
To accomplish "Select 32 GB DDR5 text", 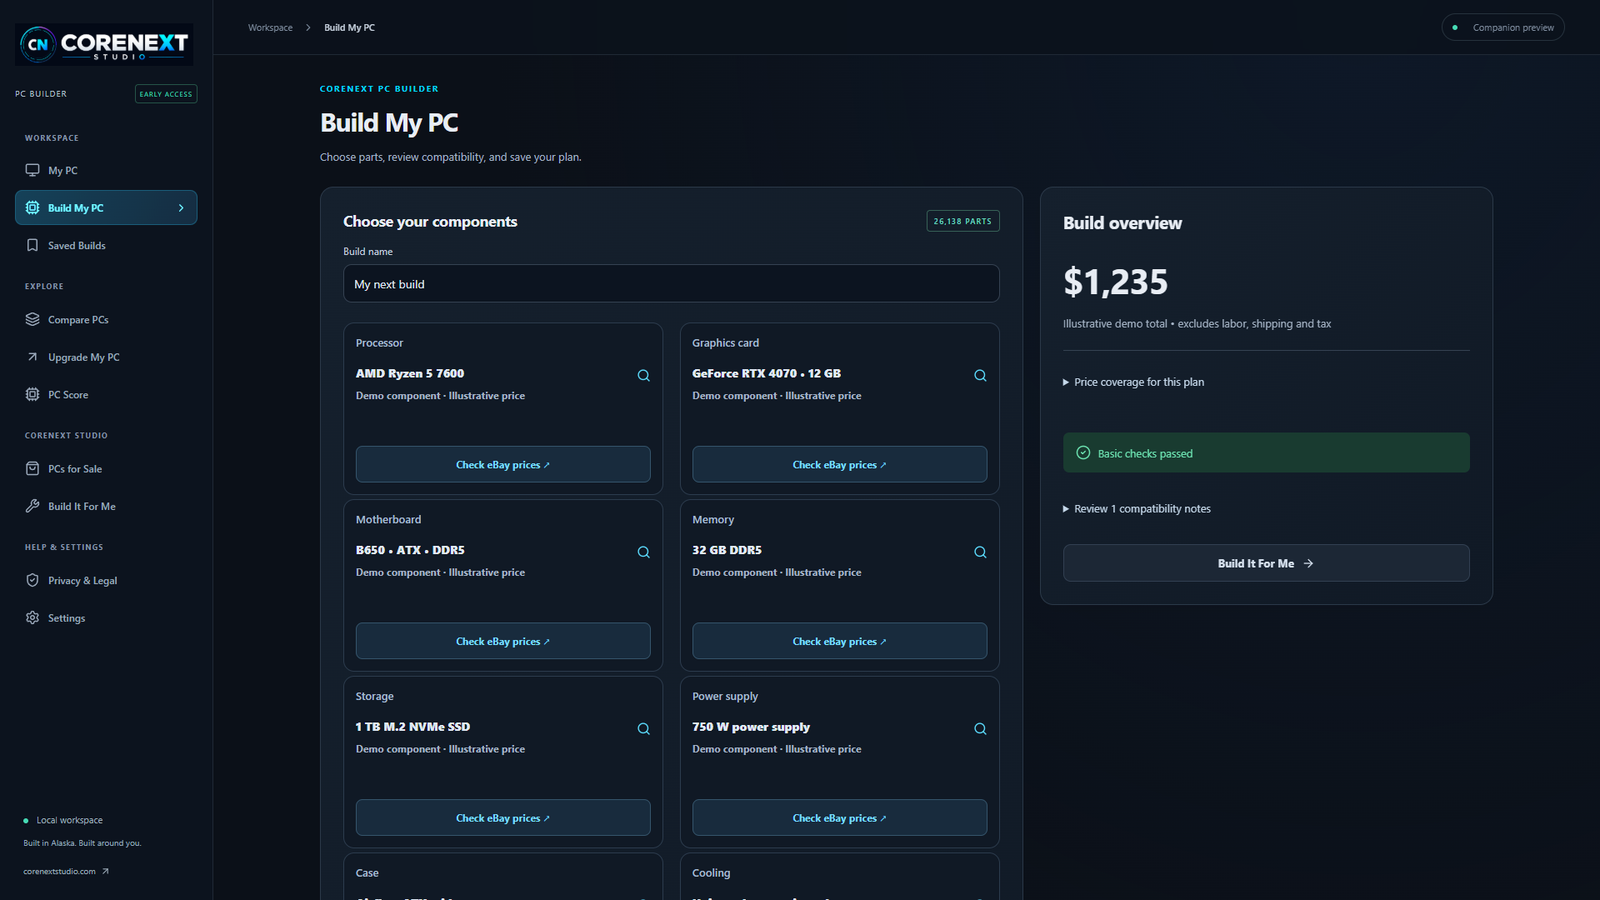I will point(727,551).
